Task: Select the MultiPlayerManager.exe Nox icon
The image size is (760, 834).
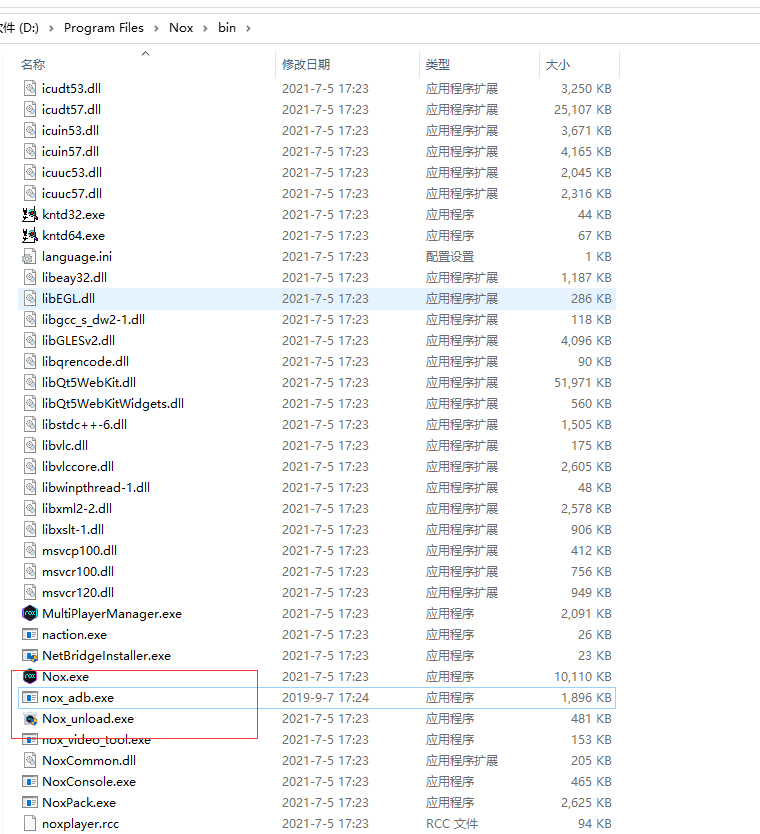Action: (x=30, y=613)
